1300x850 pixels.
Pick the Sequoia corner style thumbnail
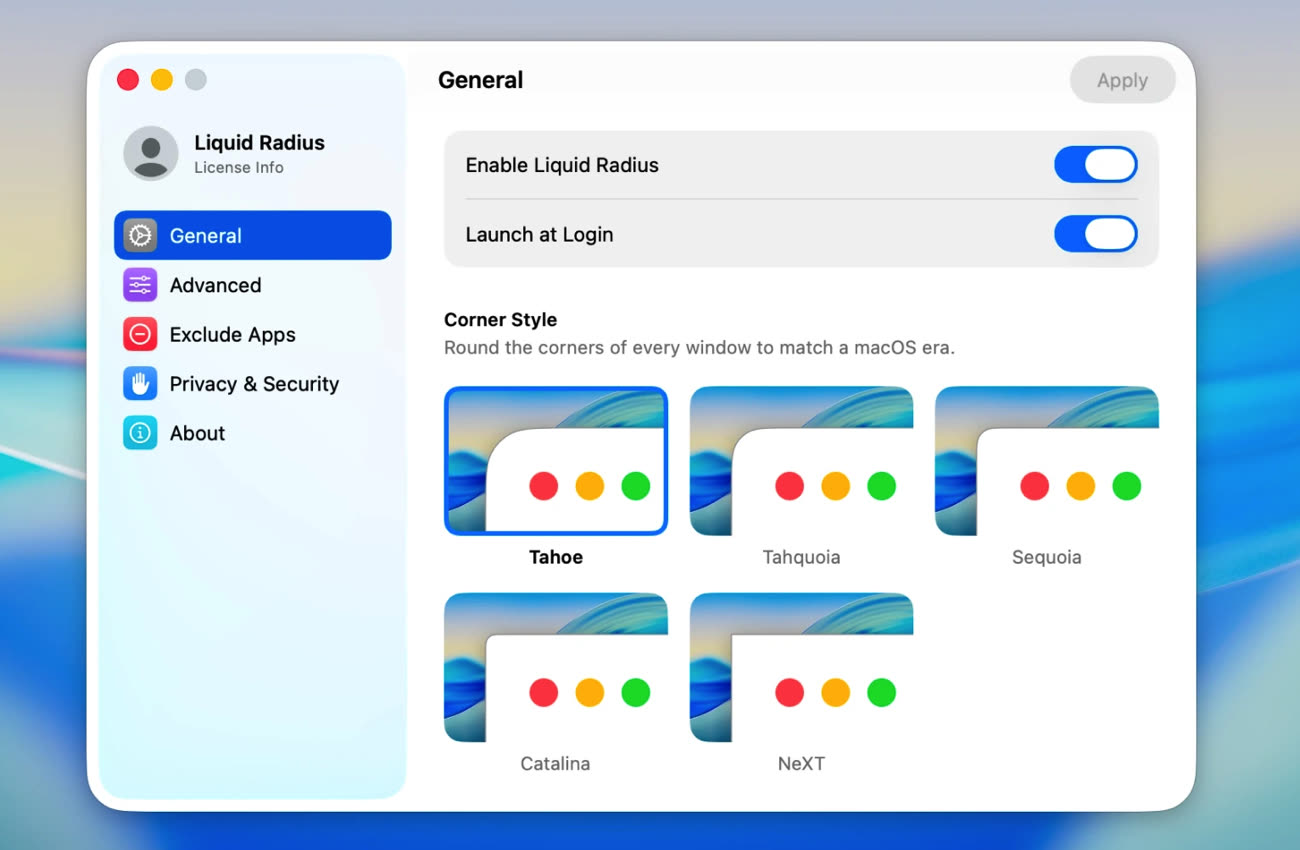coord(1047,461)
